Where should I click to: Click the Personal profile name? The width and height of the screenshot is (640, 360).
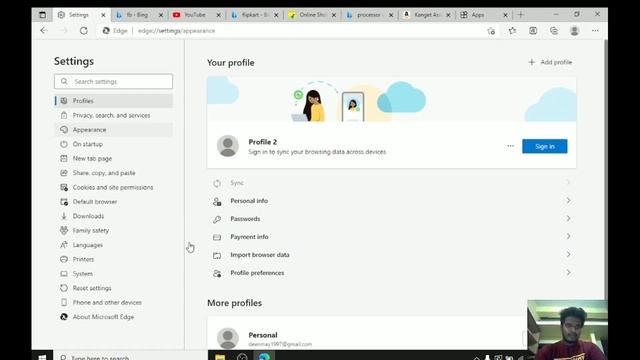pos(263,335)
